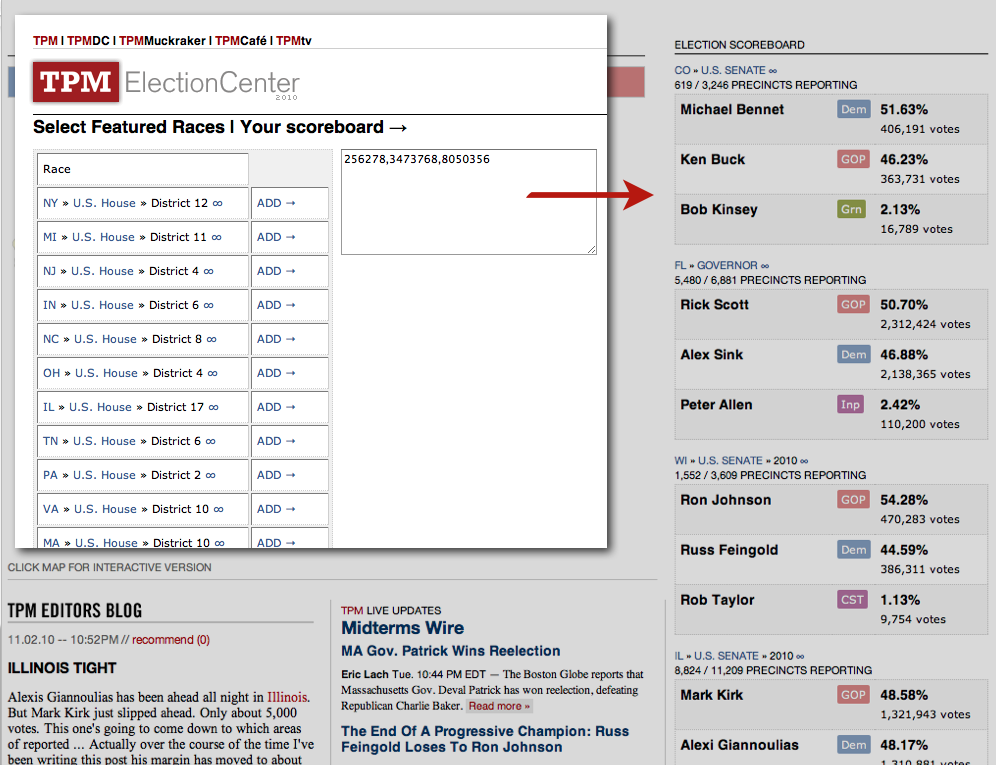Viewport: 996px width, 765px height.
Task: Open the NY state link in race list
Action: point(50,203)
